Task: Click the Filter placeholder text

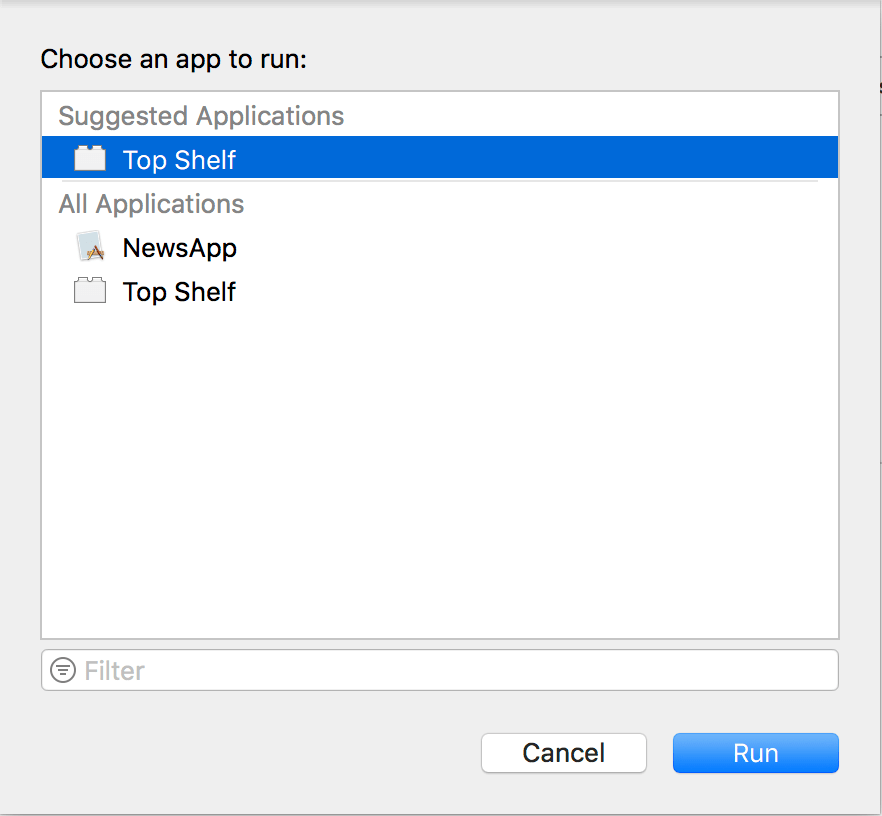Action: click(113, 670)
